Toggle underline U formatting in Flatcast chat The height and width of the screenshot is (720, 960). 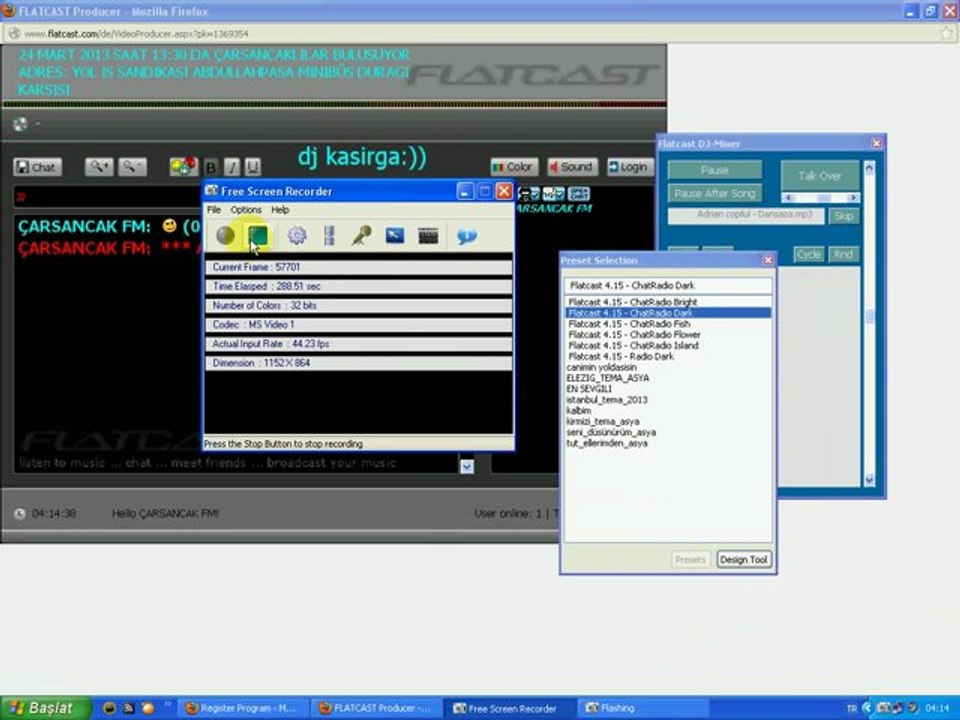[253, 167]
